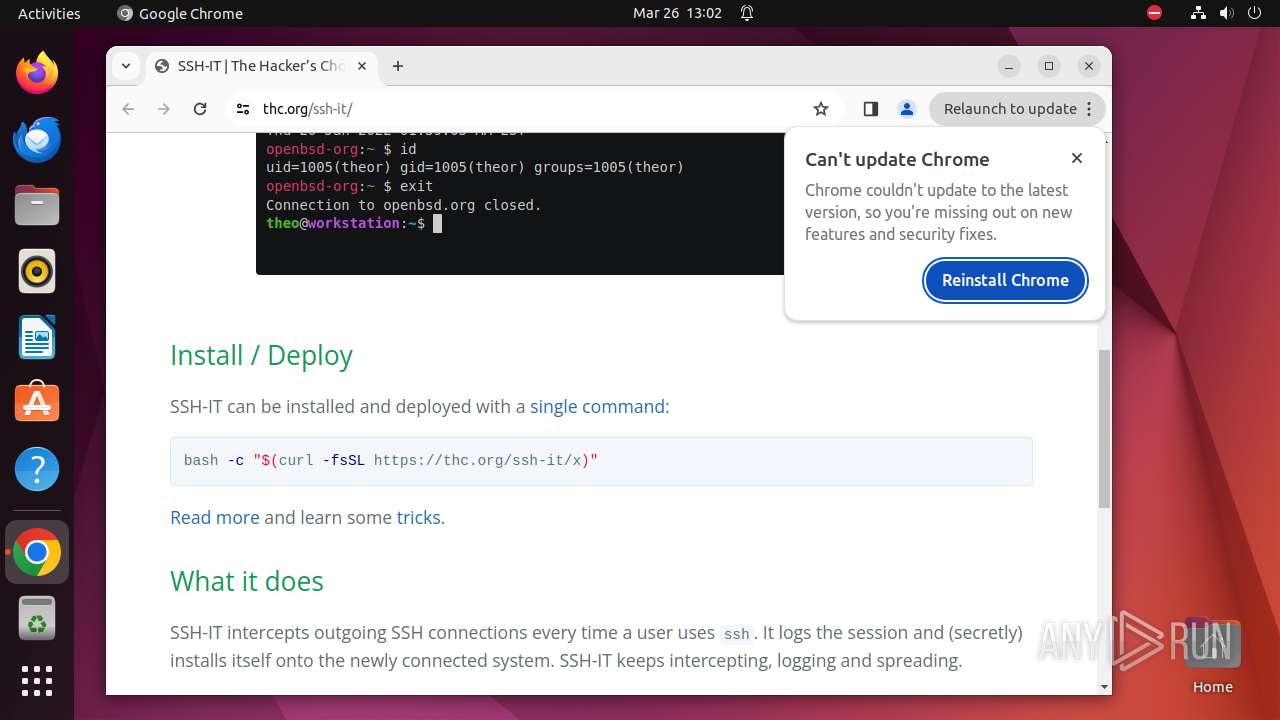Open Ubuntu Software from the dock

pos(37,403)
